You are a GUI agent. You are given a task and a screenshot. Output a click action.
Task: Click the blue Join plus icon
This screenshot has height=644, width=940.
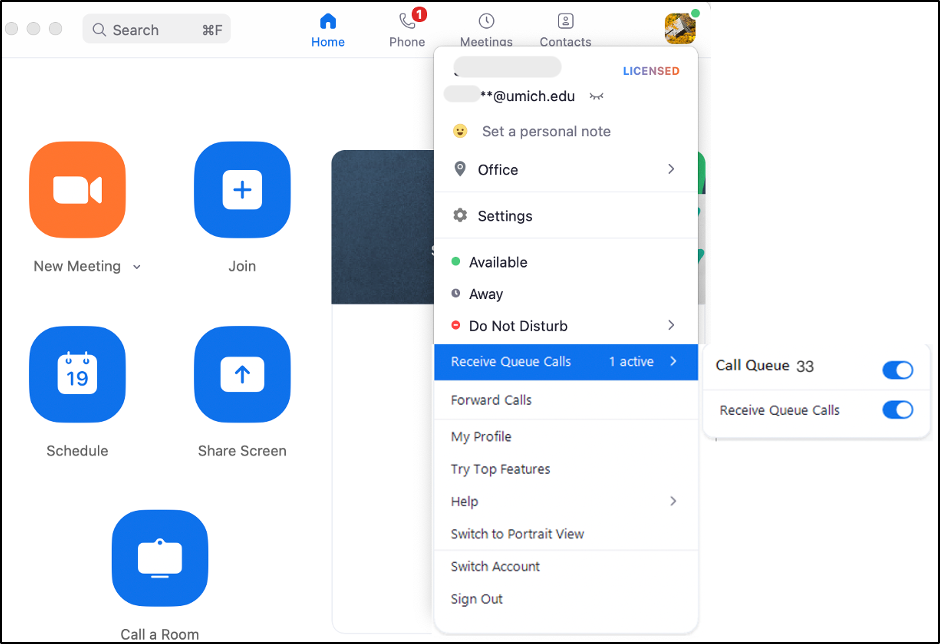pyautogui.click(x=242, y=190)
